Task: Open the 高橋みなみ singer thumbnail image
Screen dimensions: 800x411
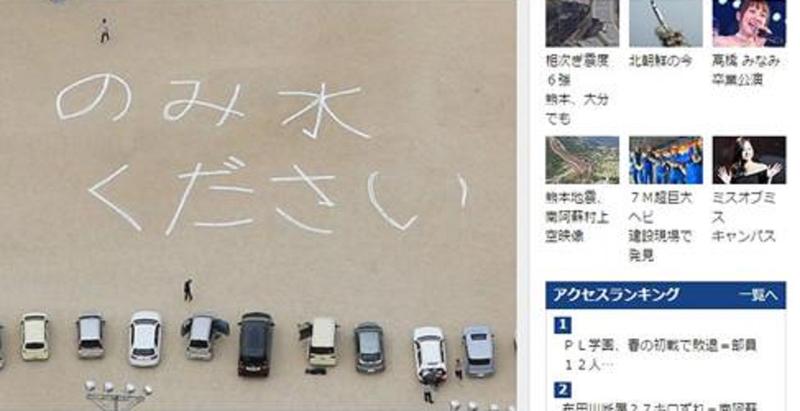Action: (x=749, y=23)
